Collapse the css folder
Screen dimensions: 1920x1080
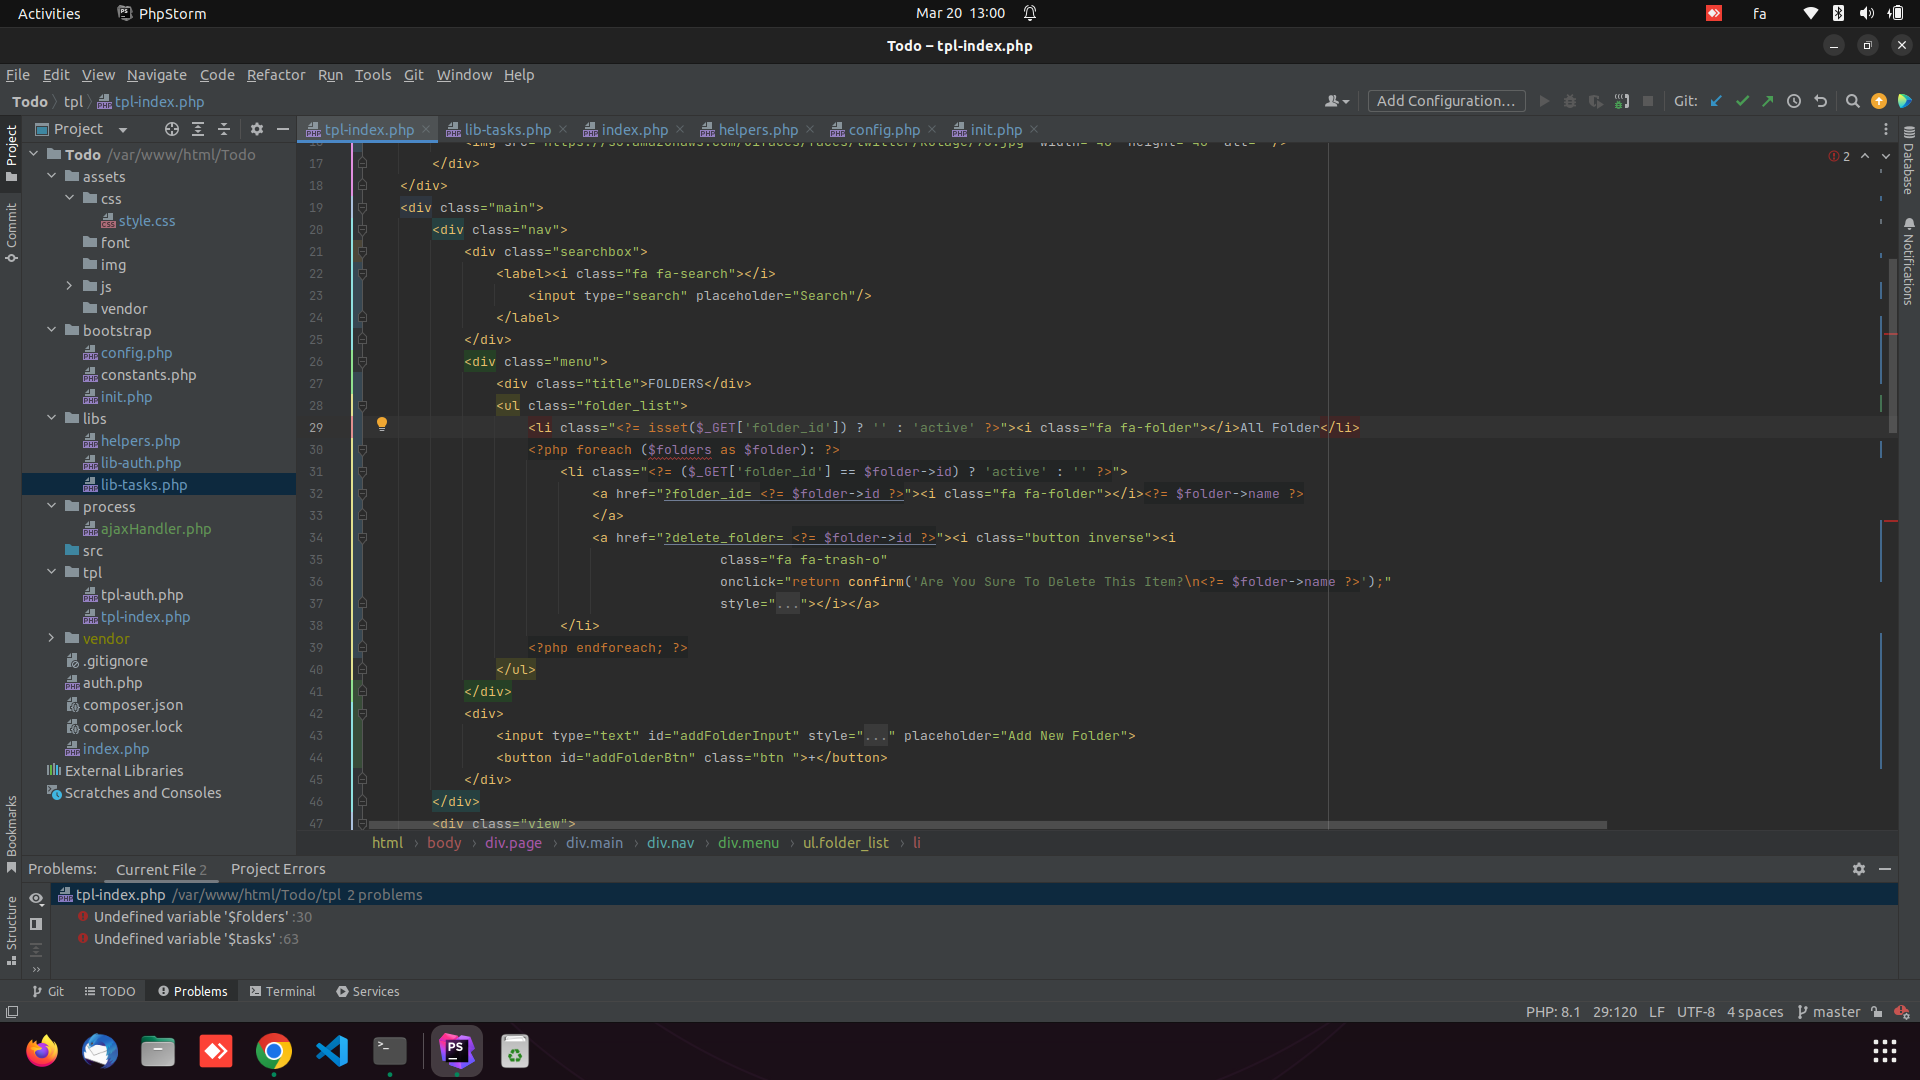70,198
